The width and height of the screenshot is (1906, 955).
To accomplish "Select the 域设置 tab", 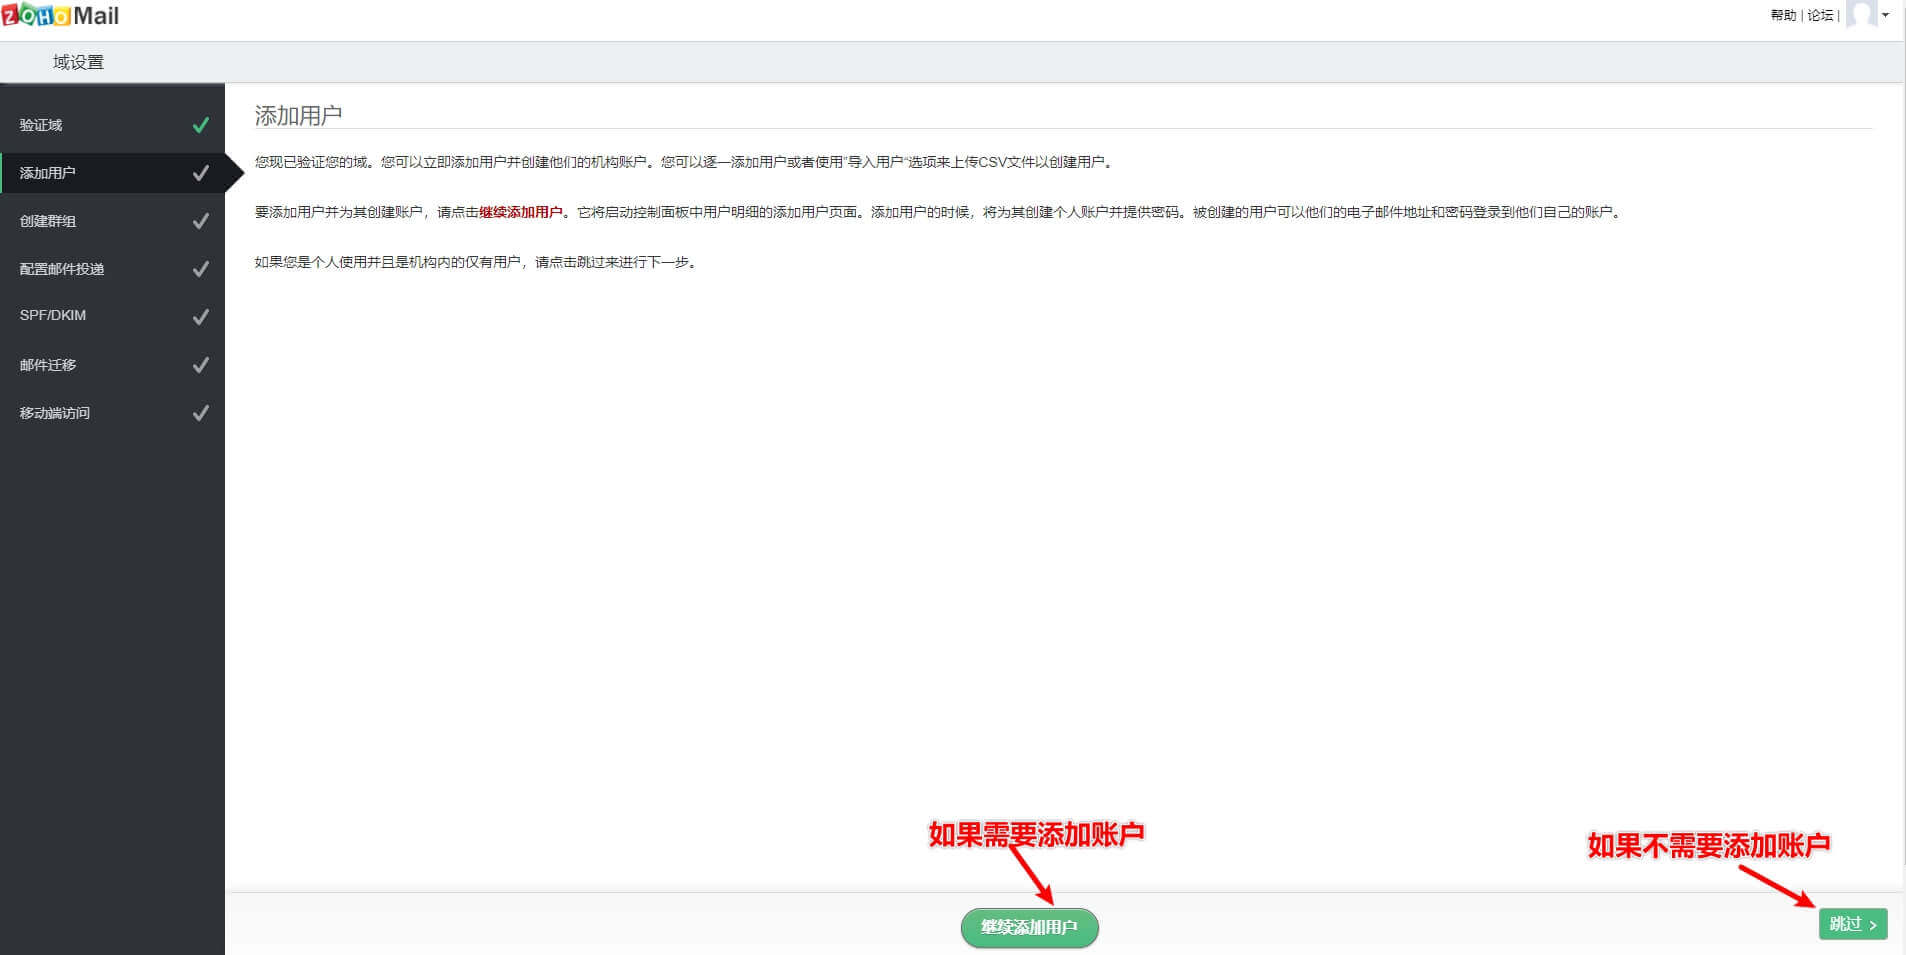I will tap(76, 61).
